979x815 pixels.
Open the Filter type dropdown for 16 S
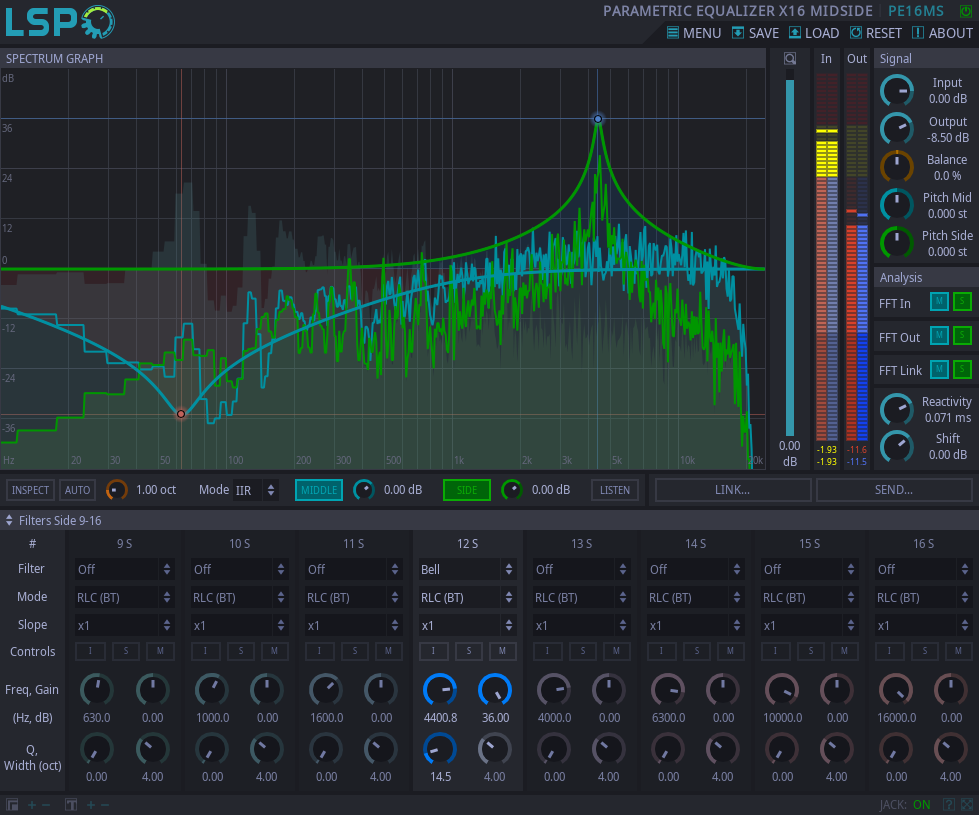(923, 570)
